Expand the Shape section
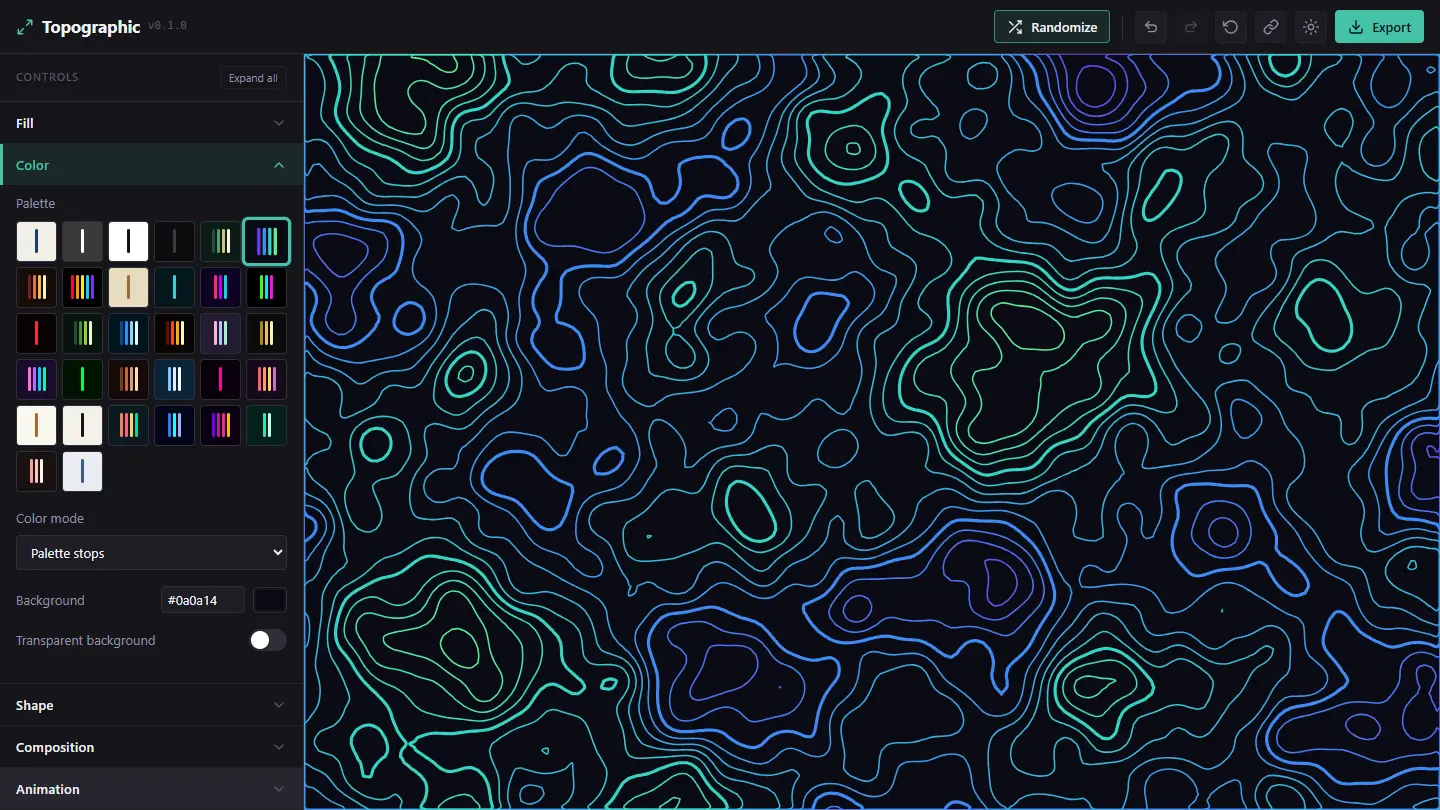Screen dimensions: 1440x810 (x=151, y=705)
